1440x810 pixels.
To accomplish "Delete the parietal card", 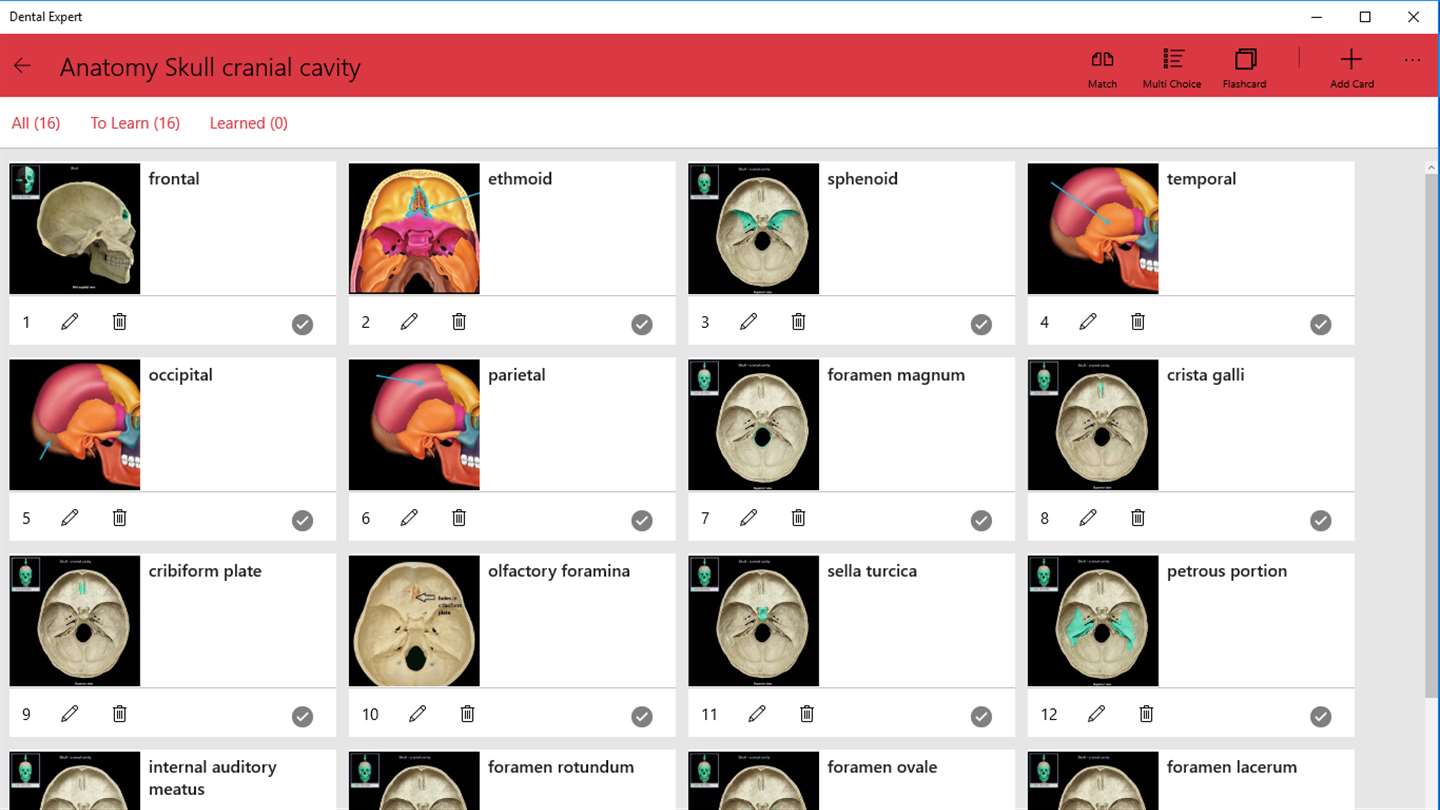I will point(459,518).
